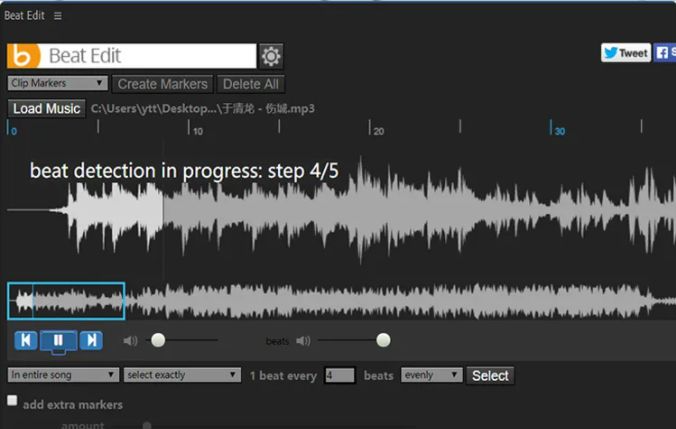676x429 pixels.
Task: Open the 'select exactly' dropdown
Action: coord(182,375)
